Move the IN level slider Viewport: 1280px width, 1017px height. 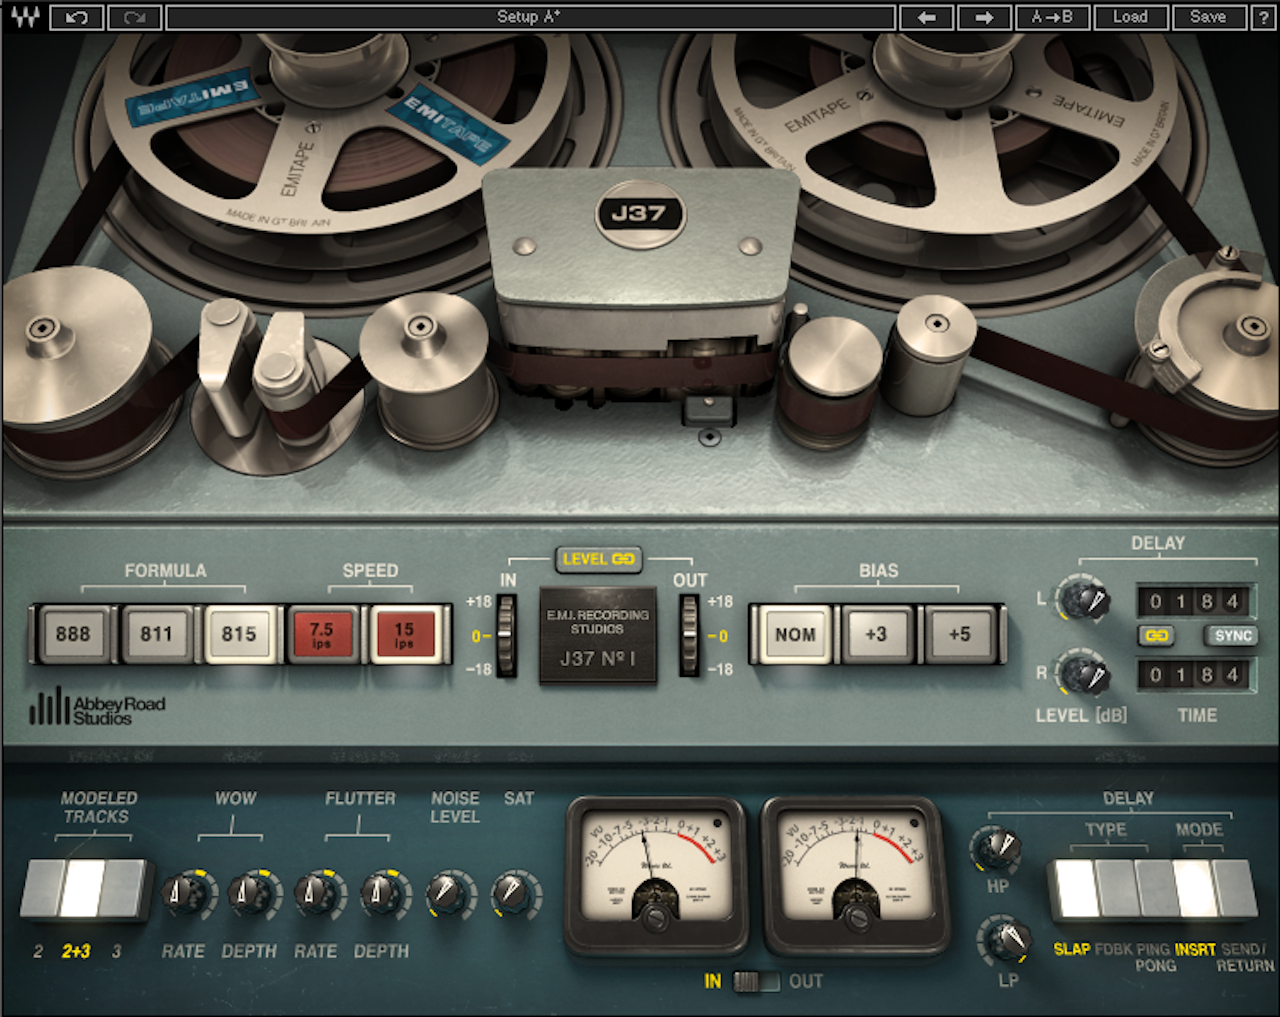[x=508, y=633]
